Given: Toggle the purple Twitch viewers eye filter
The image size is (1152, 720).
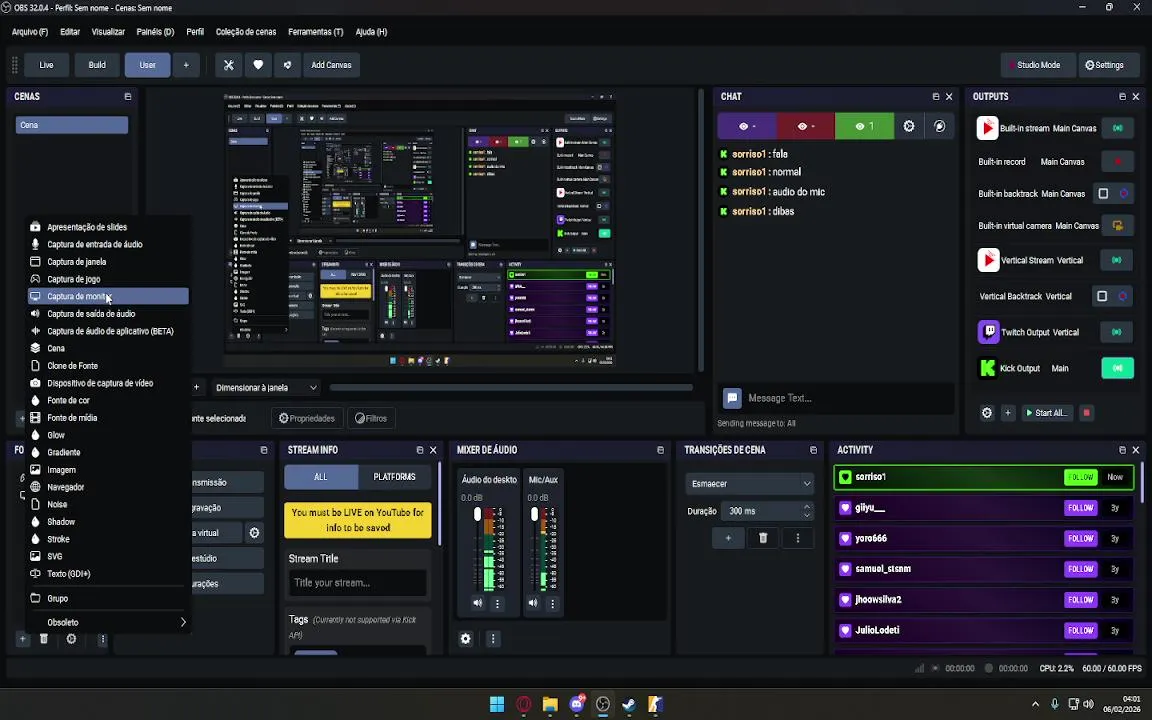Looking at the screenshot, I should click(746, 126).
